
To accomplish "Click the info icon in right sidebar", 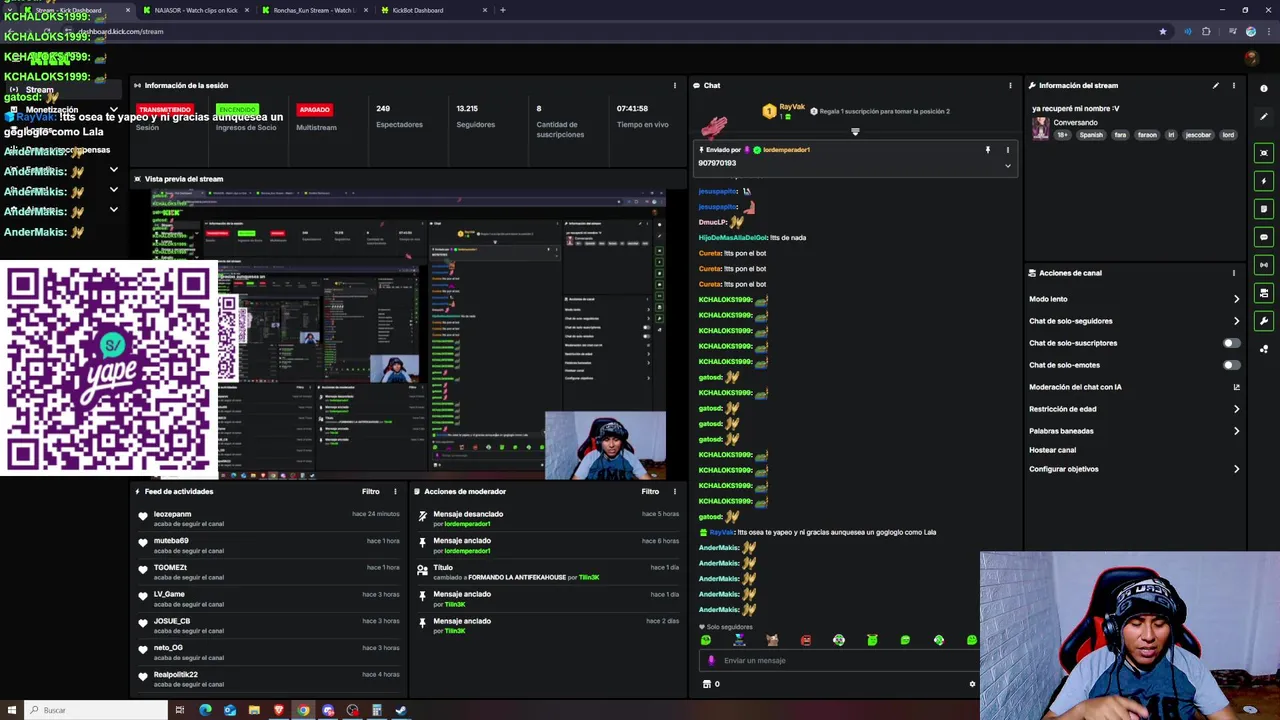I will pos(1264,89).
